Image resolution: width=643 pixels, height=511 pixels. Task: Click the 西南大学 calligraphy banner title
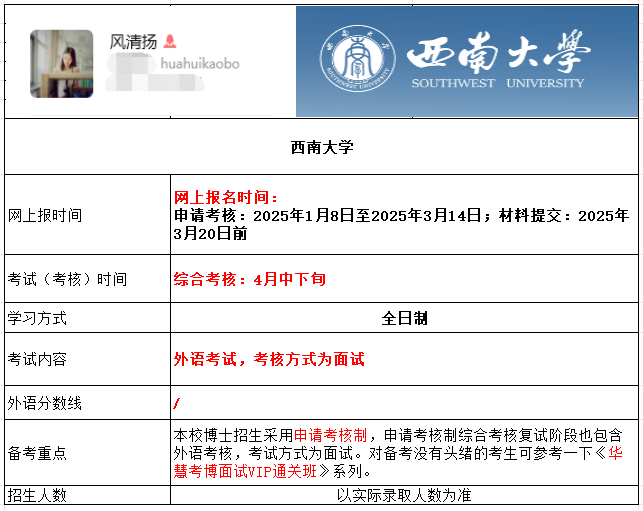point(498,52)
